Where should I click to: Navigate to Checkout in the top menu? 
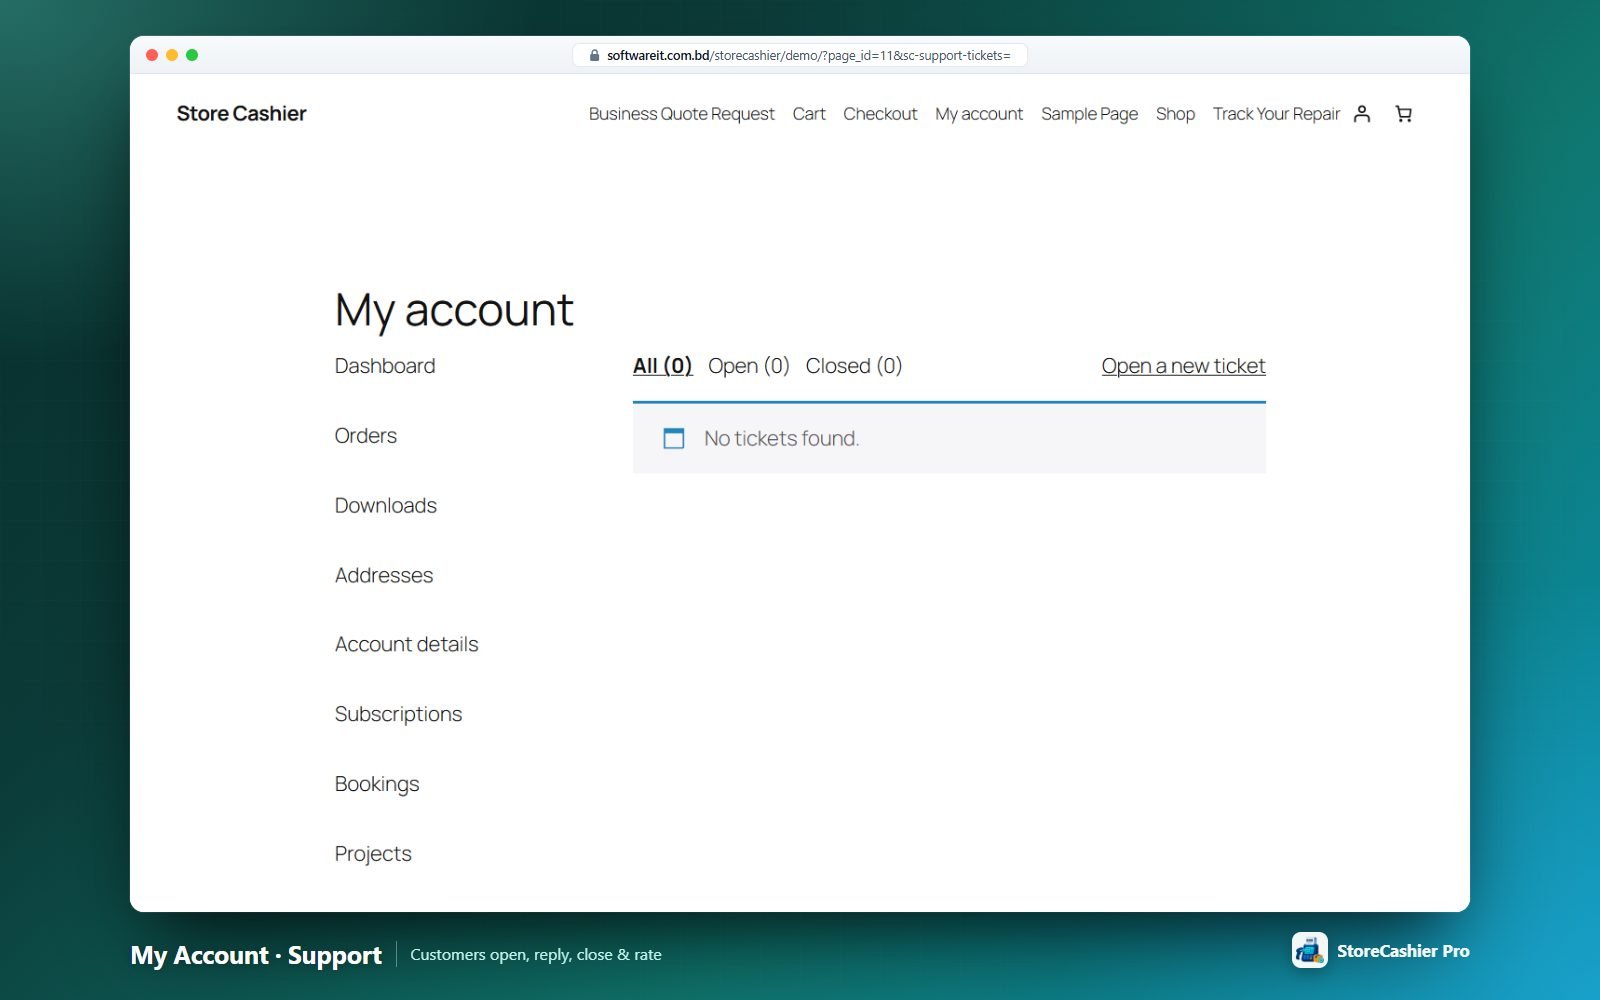[x=880, y=114]
